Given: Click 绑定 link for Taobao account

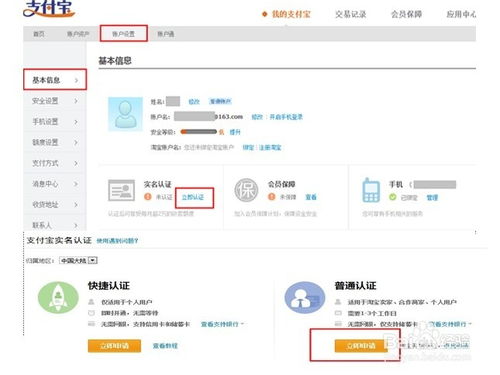Looking at the screenshot, I should pos(248,147).
